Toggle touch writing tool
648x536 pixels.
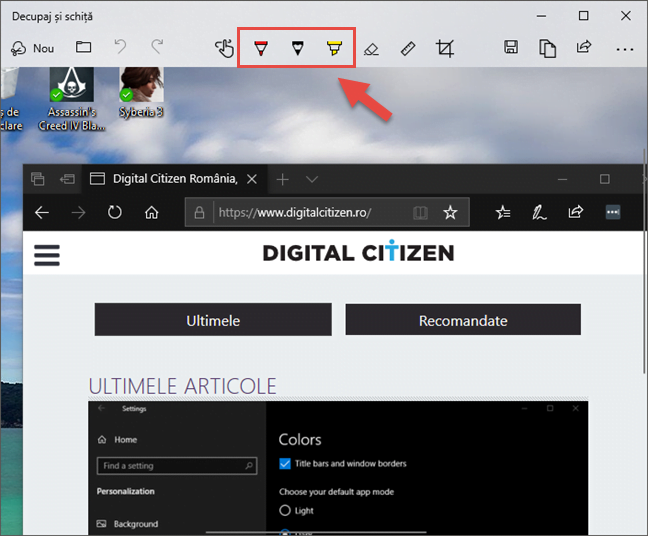point(224,48)
